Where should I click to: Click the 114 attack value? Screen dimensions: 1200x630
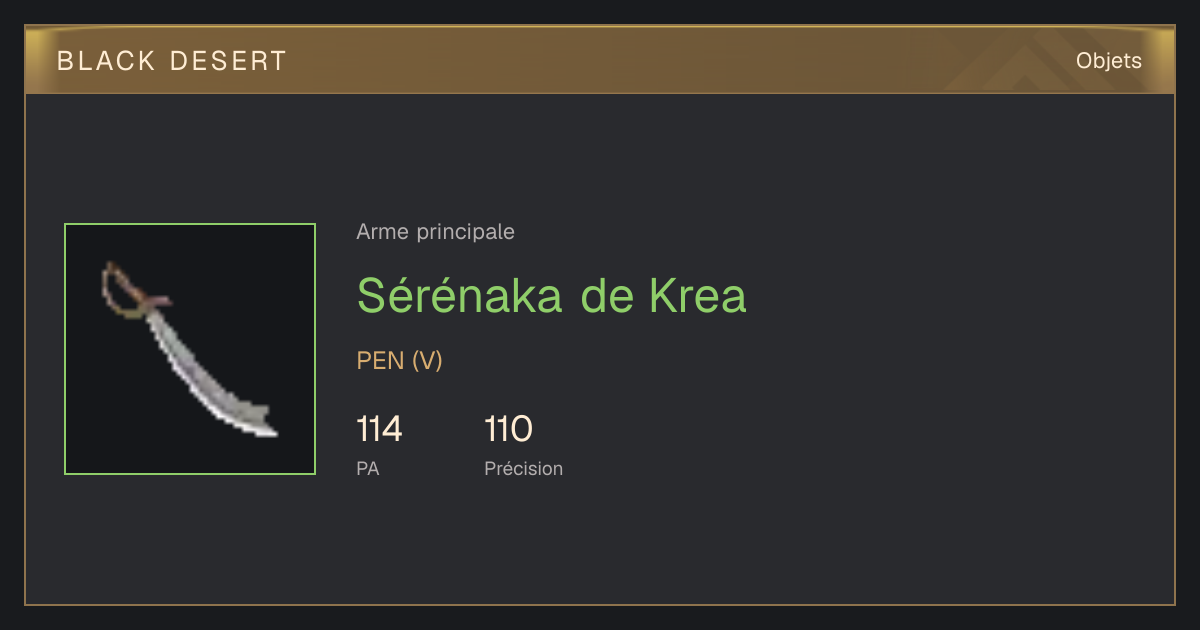coord(380,430)
